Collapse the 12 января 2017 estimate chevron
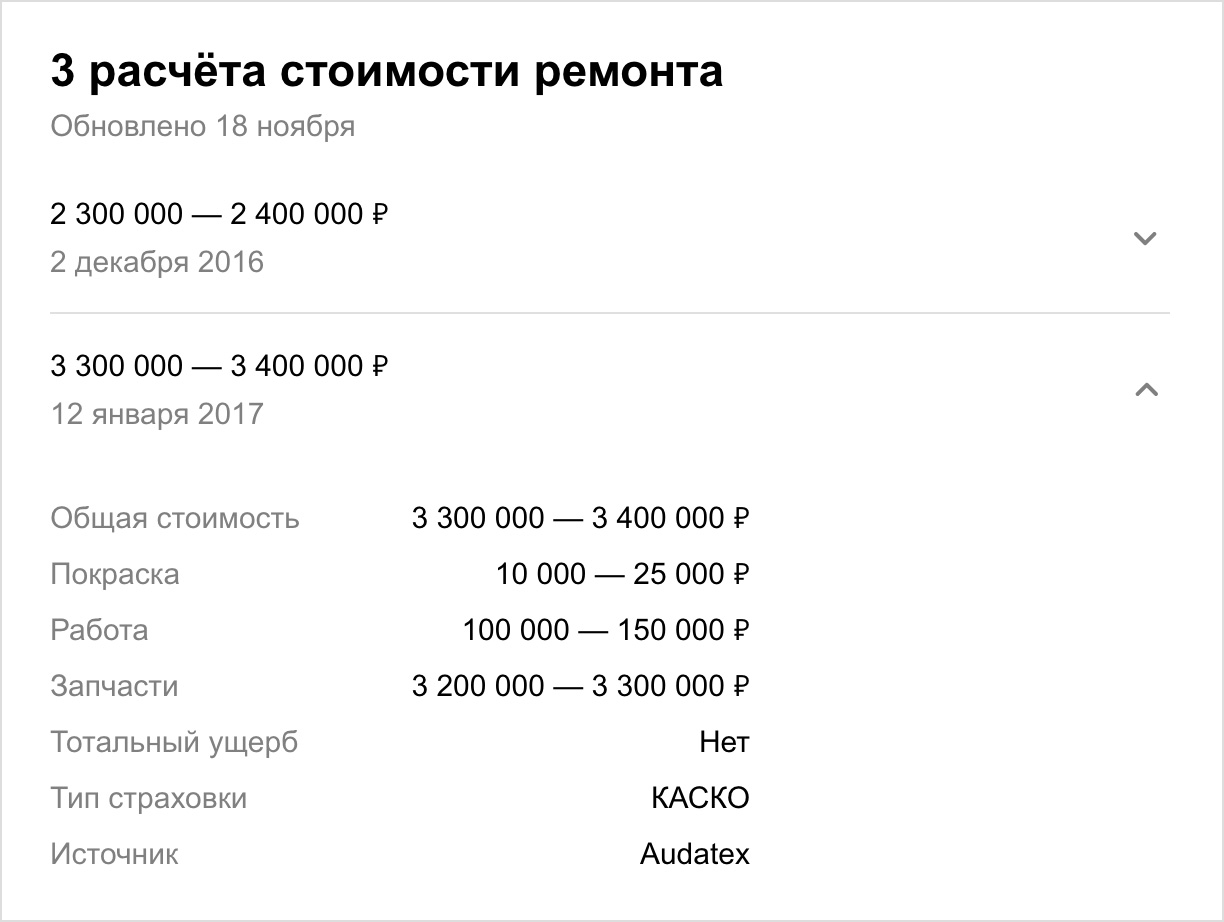 pos(1146,390)
